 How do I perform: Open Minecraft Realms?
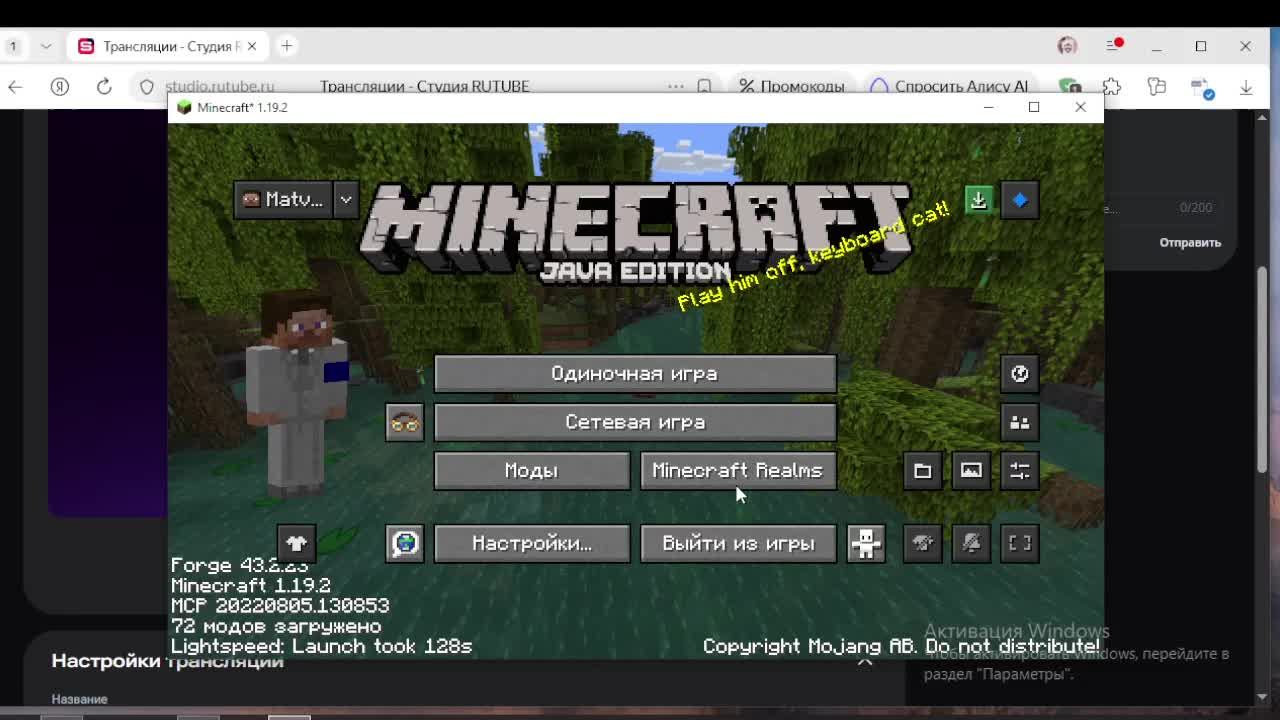coord(738,471)
